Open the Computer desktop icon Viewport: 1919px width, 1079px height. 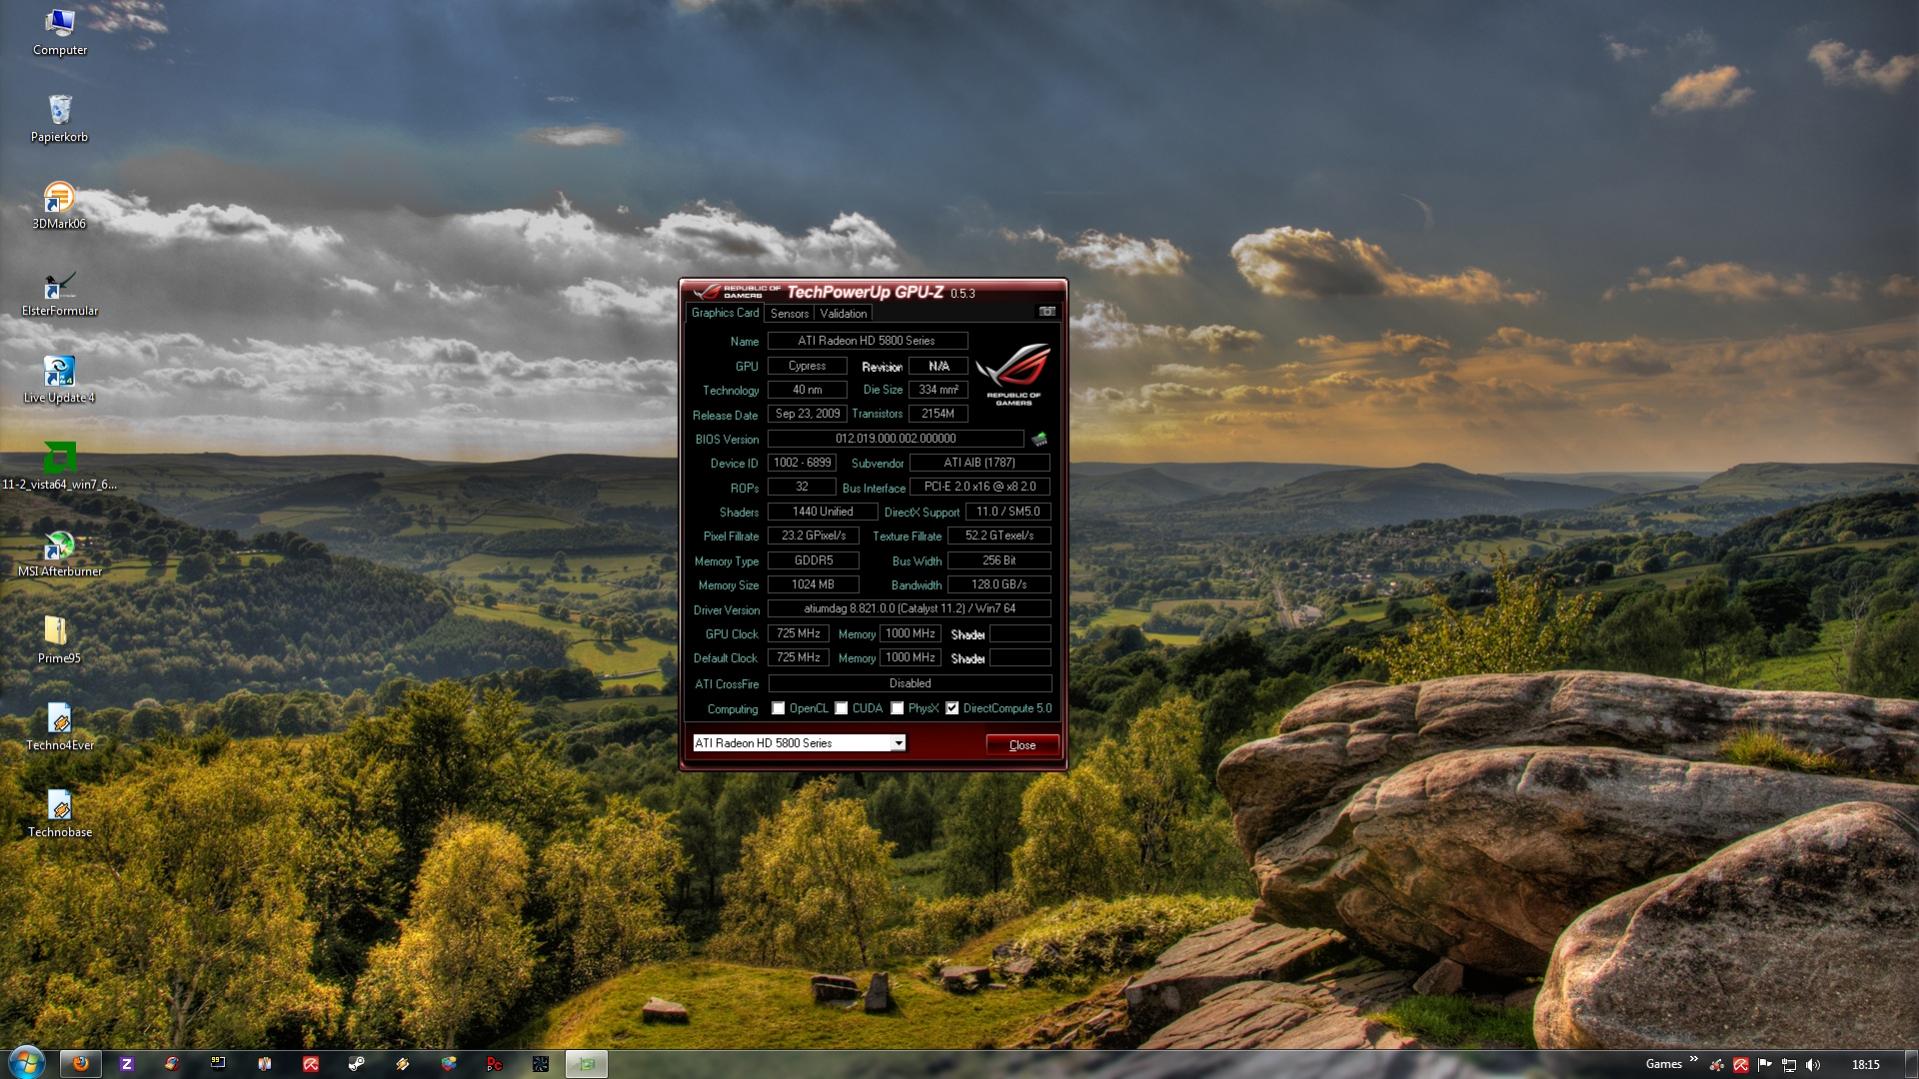click(x=59, y=32)
